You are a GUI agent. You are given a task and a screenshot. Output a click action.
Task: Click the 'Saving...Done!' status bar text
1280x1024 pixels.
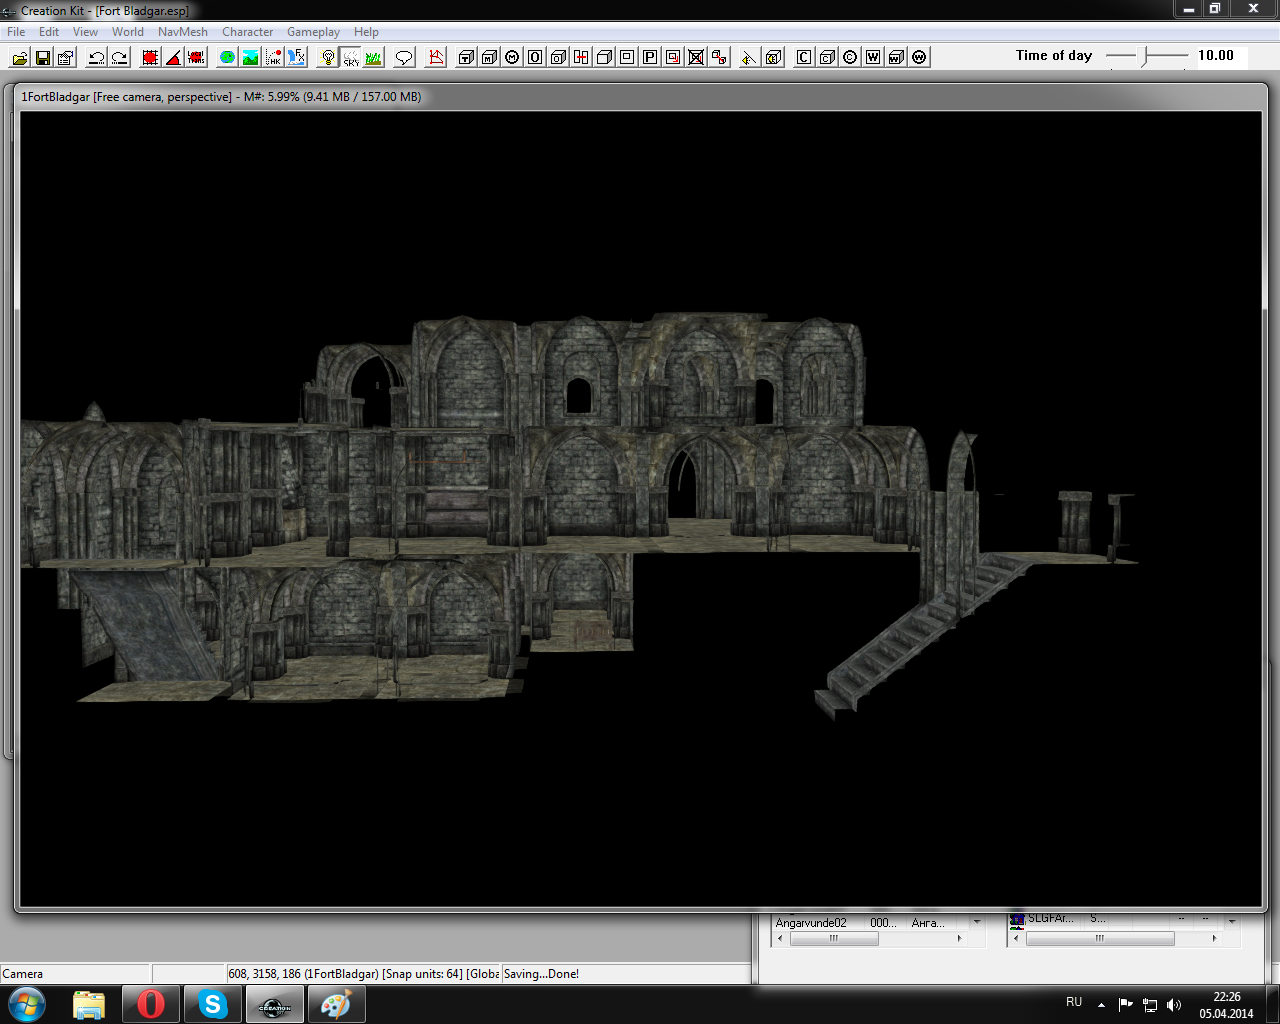click(x=541, y=974)
